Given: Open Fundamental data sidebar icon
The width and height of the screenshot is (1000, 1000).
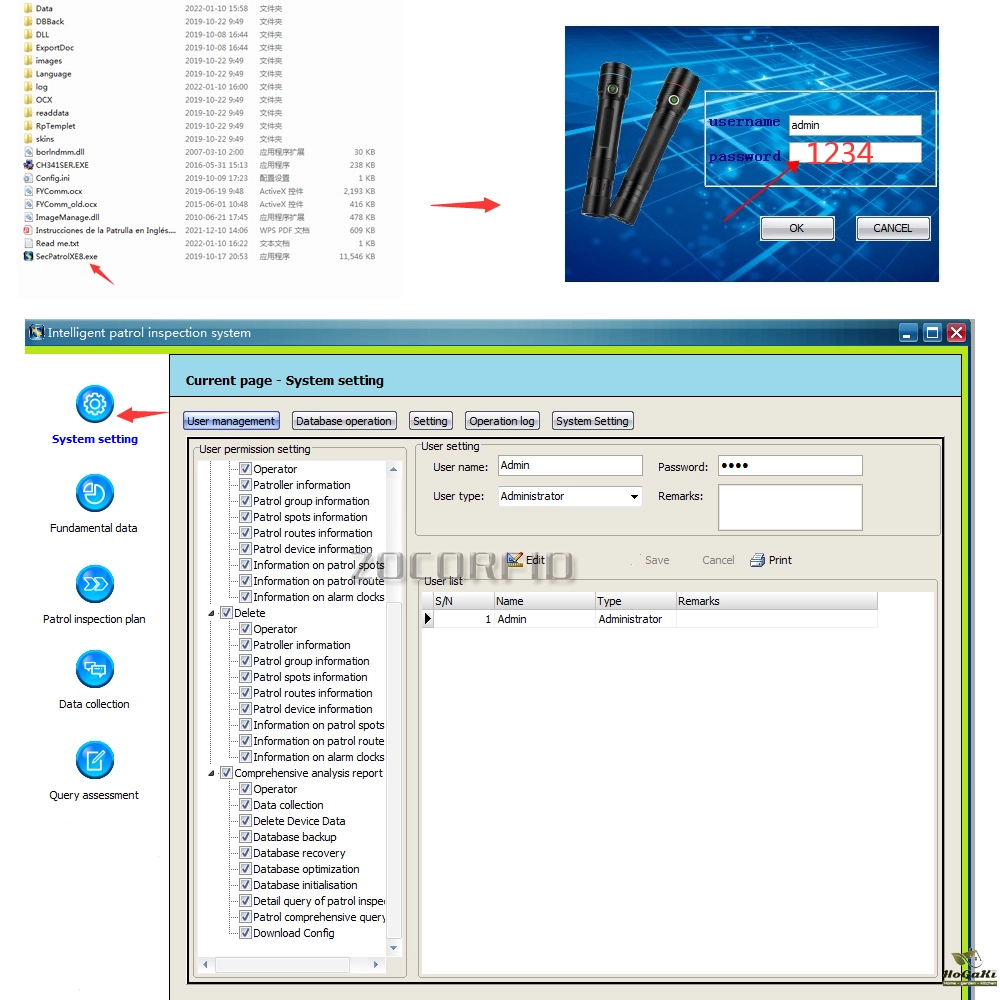Looking at the screenshot, I should pyautogui.click(x=95, y=493).
